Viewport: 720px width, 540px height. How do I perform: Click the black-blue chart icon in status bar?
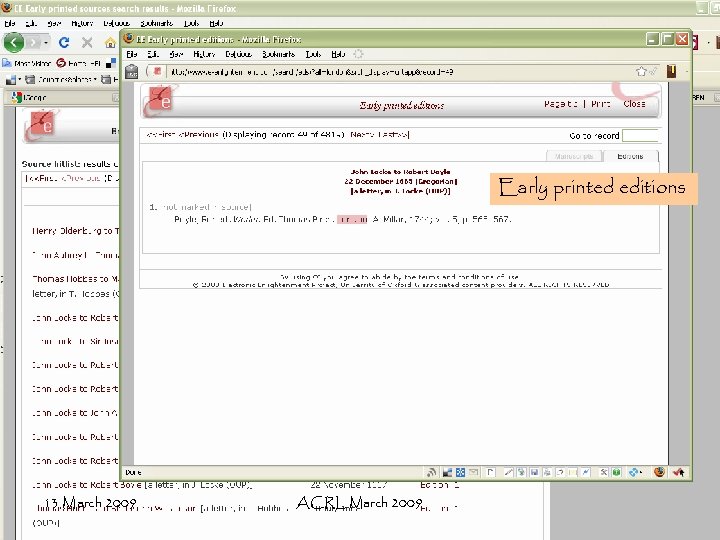[x=447, y=472]
